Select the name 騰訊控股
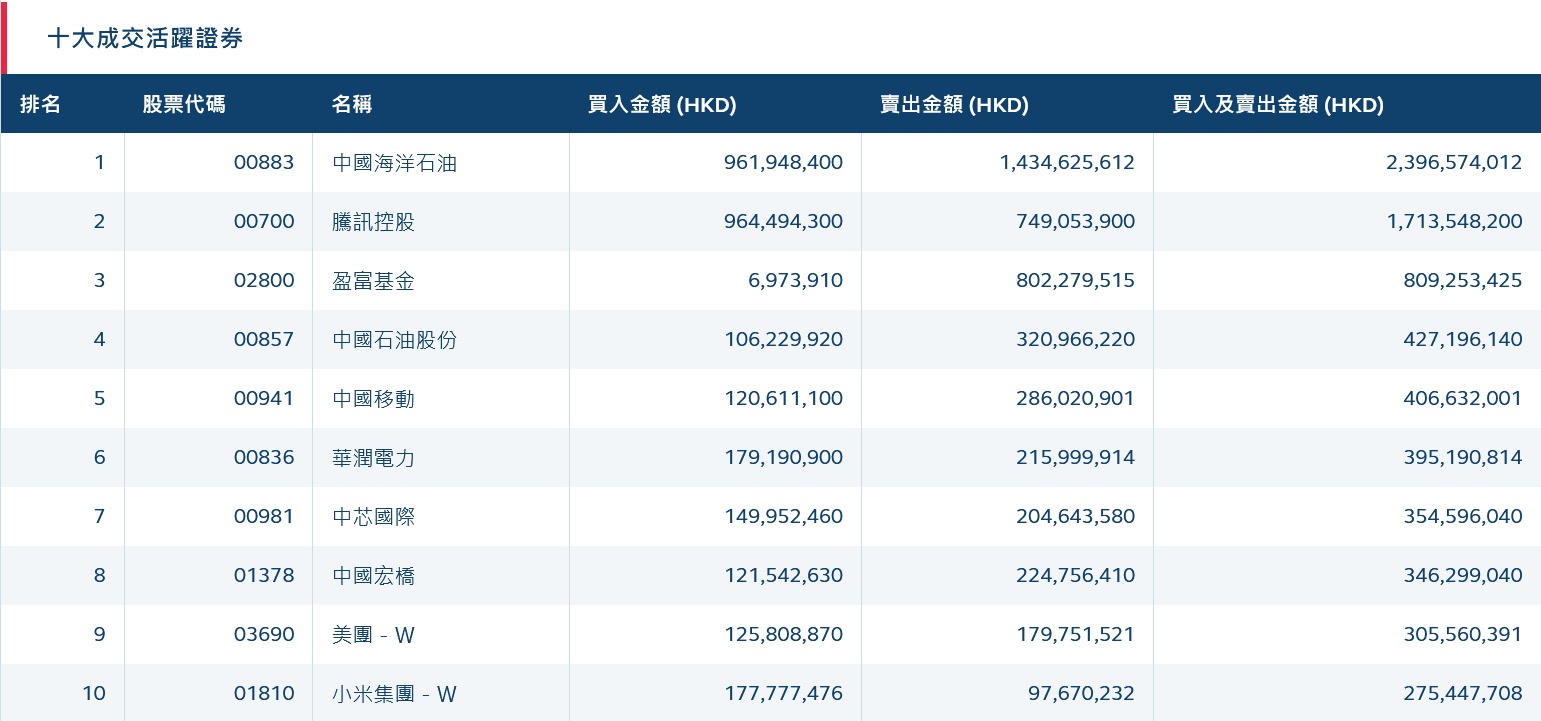Viewport: 1541px width, 721px height. tap(373, 221)
